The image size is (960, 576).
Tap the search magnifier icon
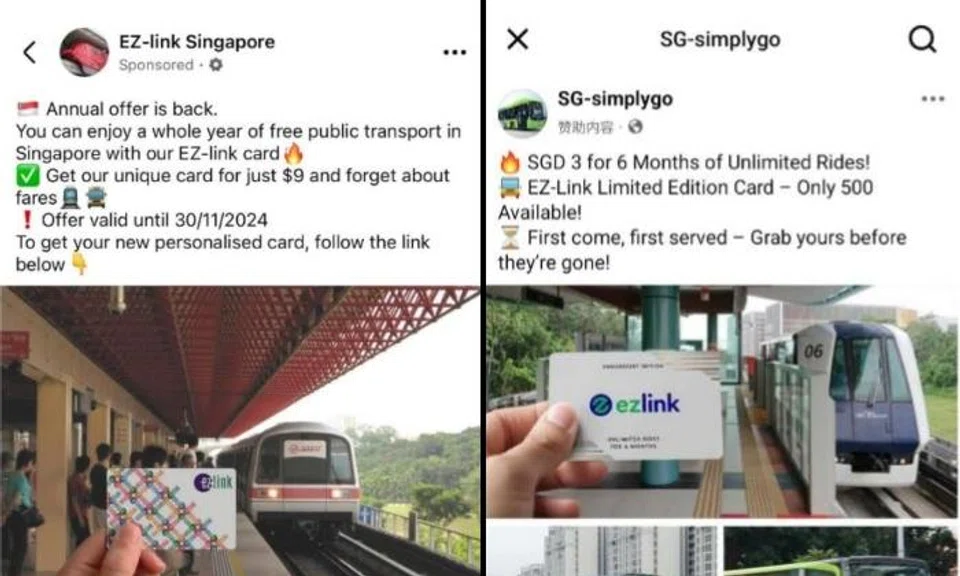[x=922, y=39]
